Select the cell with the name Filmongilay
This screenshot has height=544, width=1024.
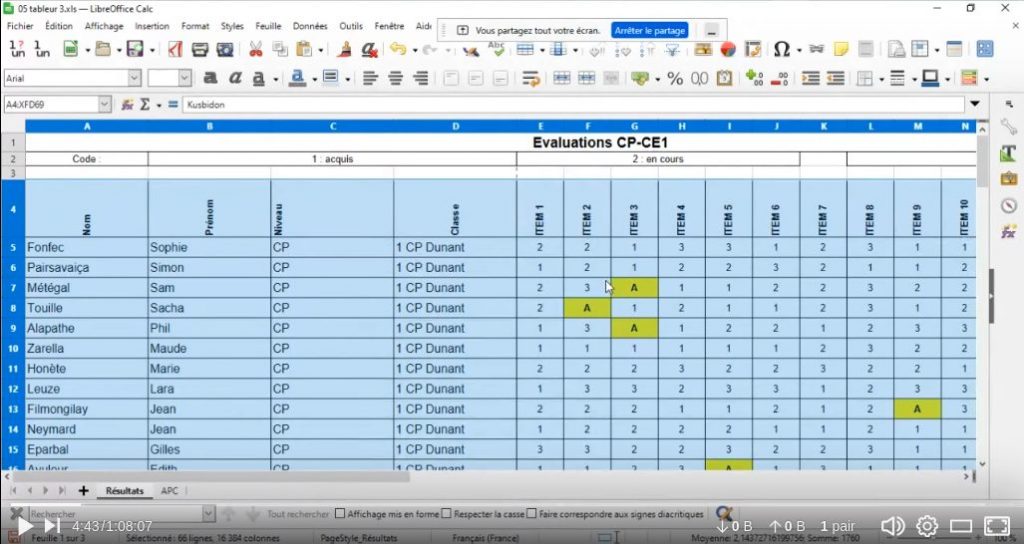pyautogui.click(x=86, y=409)
